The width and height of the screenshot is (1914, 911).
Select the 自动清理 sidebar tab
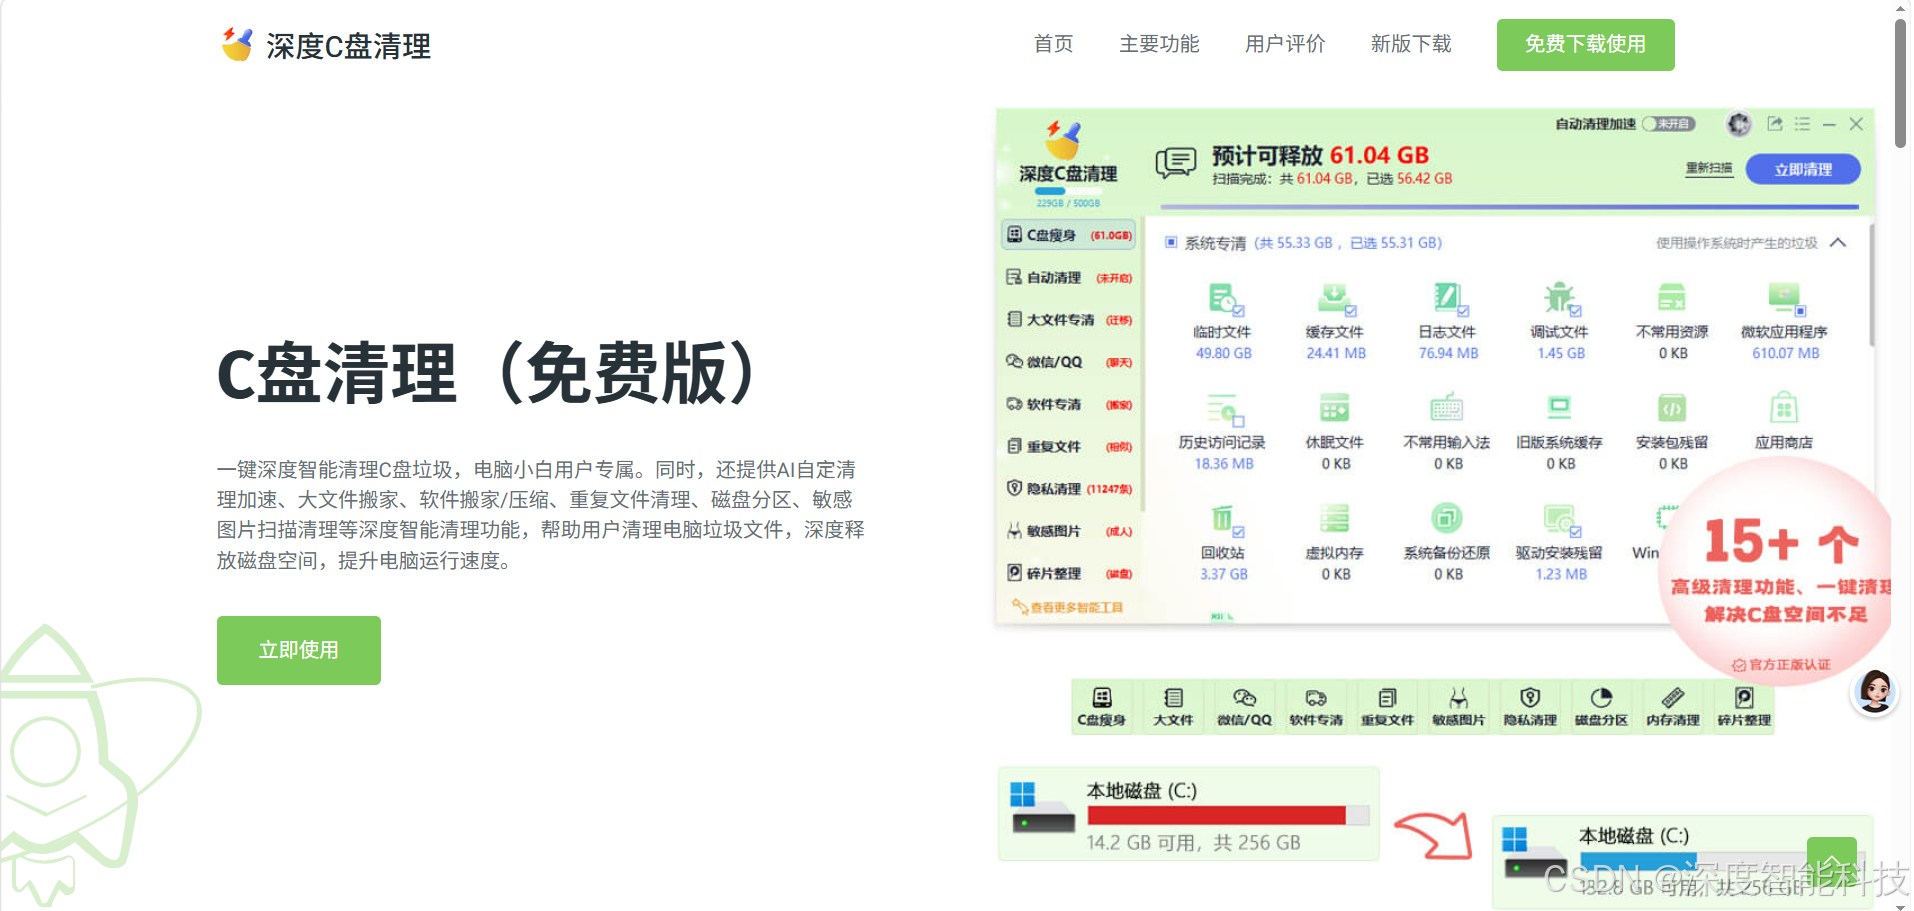[x=1069, y=277]
